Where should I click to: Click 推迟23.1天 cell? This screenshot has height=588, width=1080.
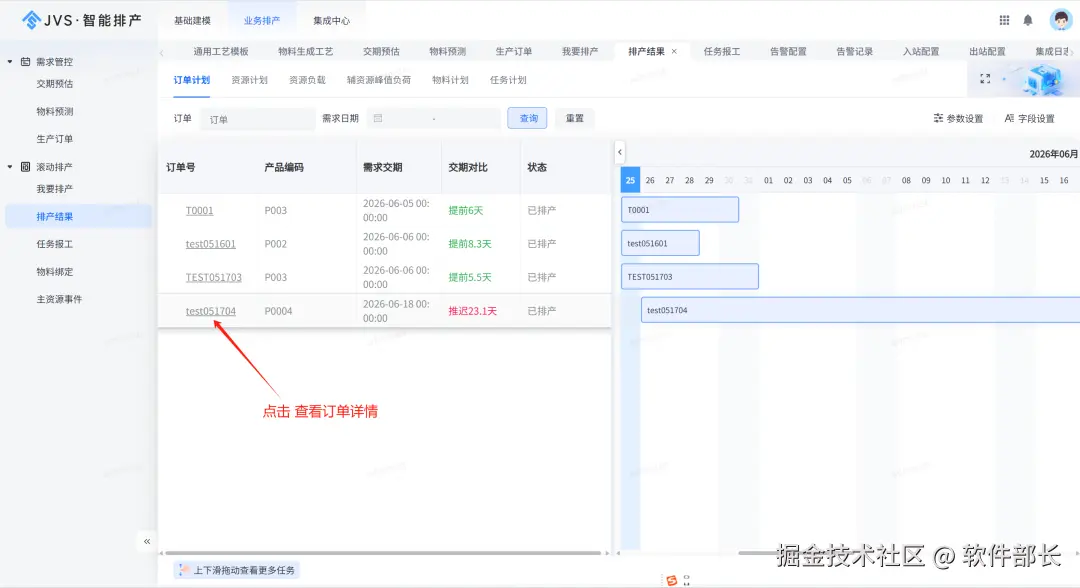point(472,311)
